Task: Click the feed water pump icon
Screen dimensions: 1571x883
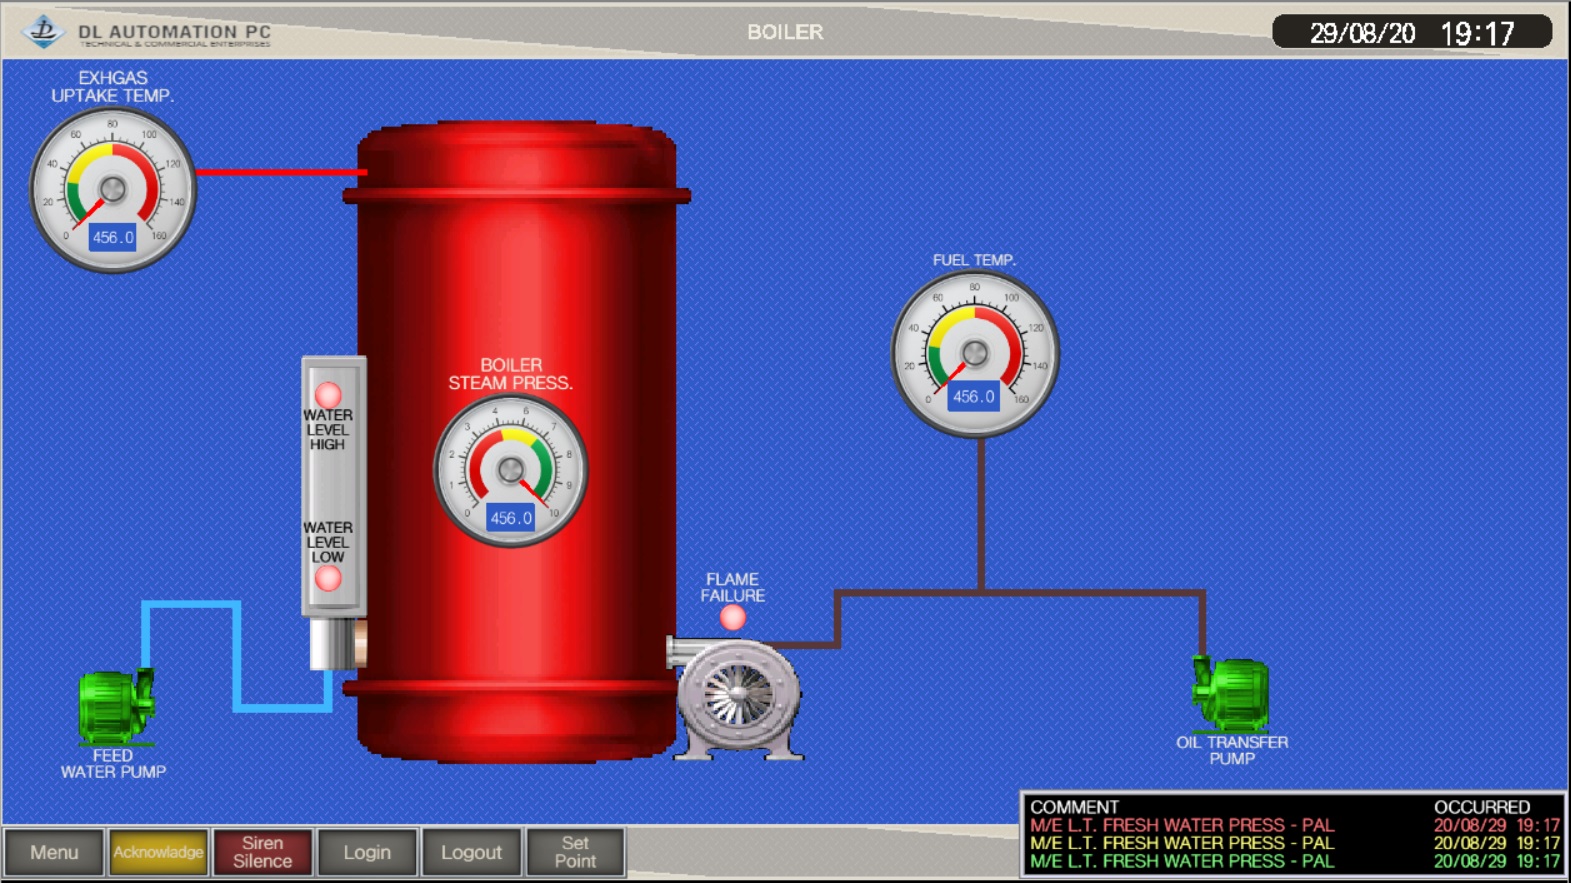Action: click(x=115, y=706)
